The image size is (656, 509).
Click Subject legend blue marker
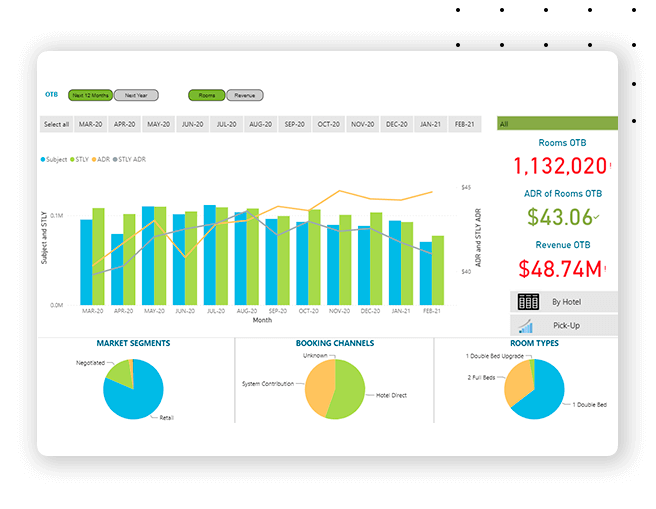click(43, 159)
